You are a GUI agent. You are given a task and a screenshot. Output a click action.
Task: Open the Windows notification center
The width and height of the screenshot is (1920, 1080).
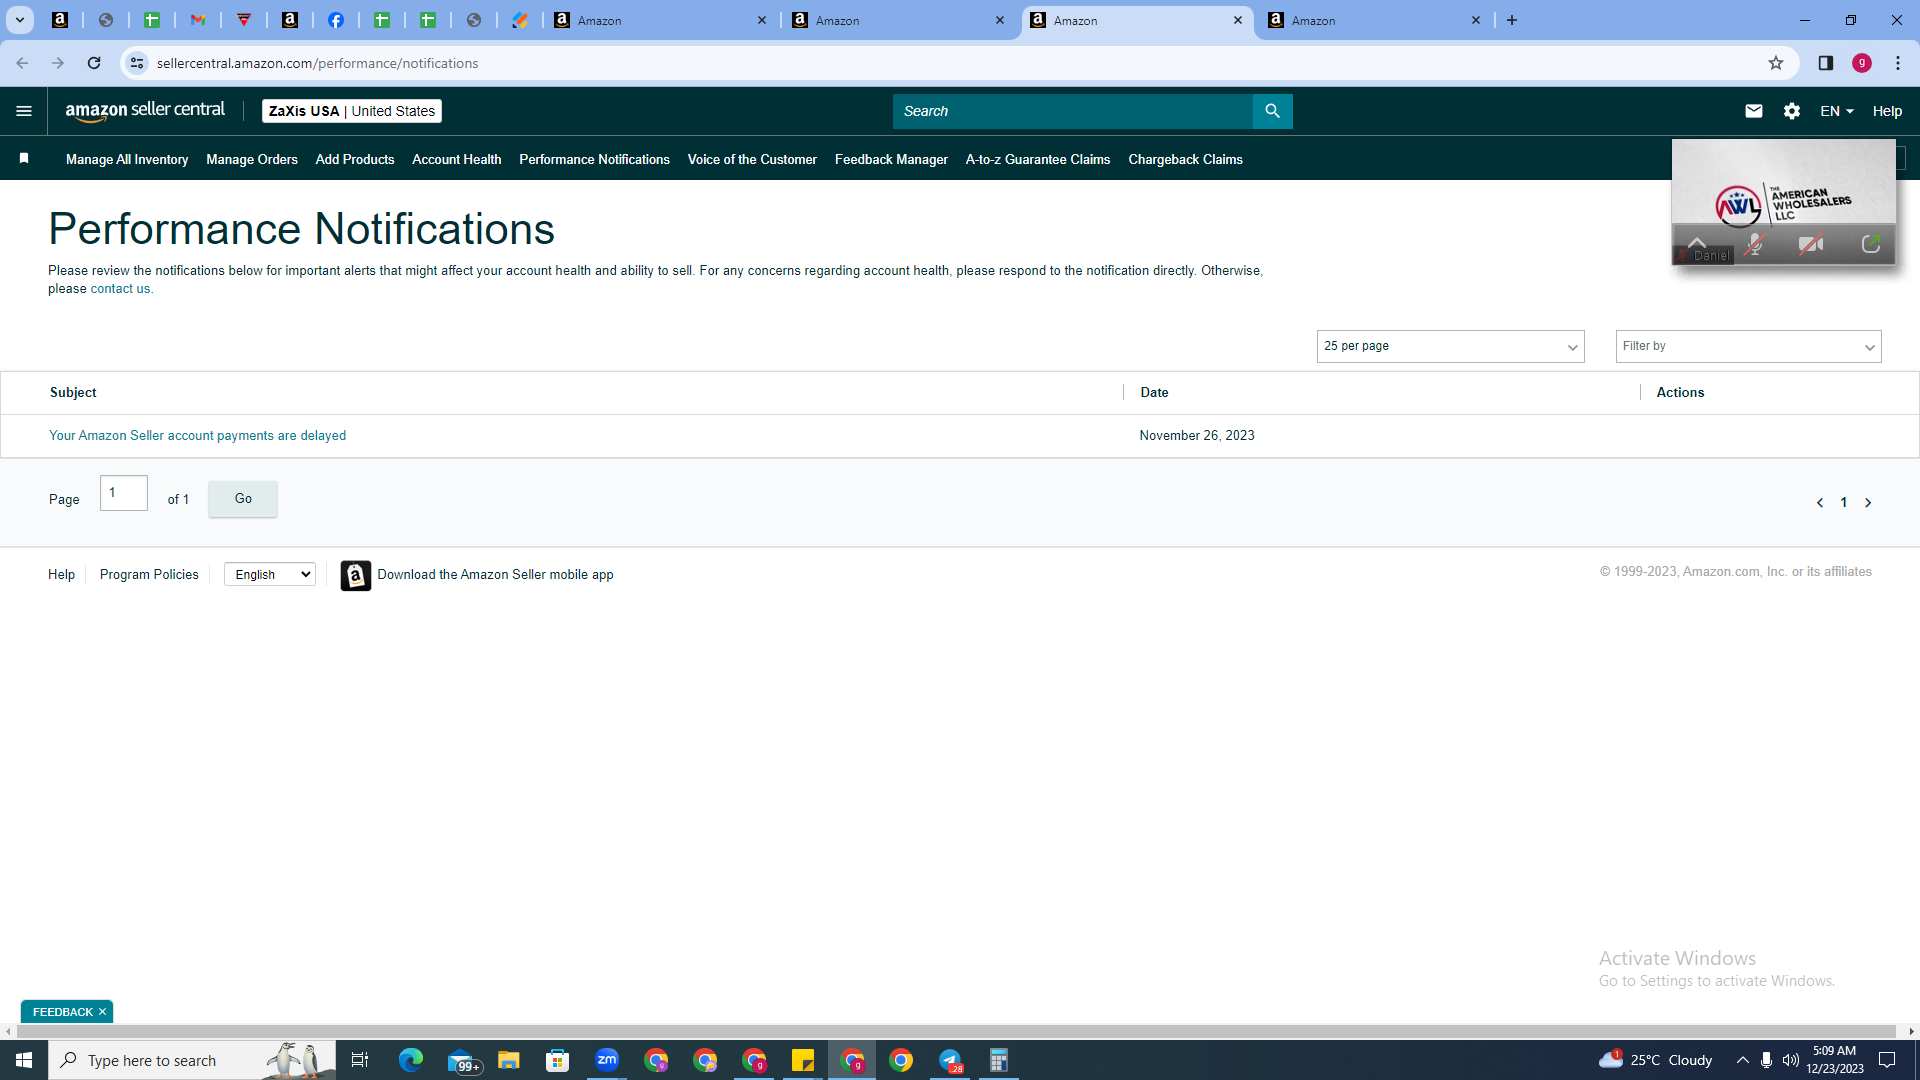pyautogui.click(x=1887, y=1060)
